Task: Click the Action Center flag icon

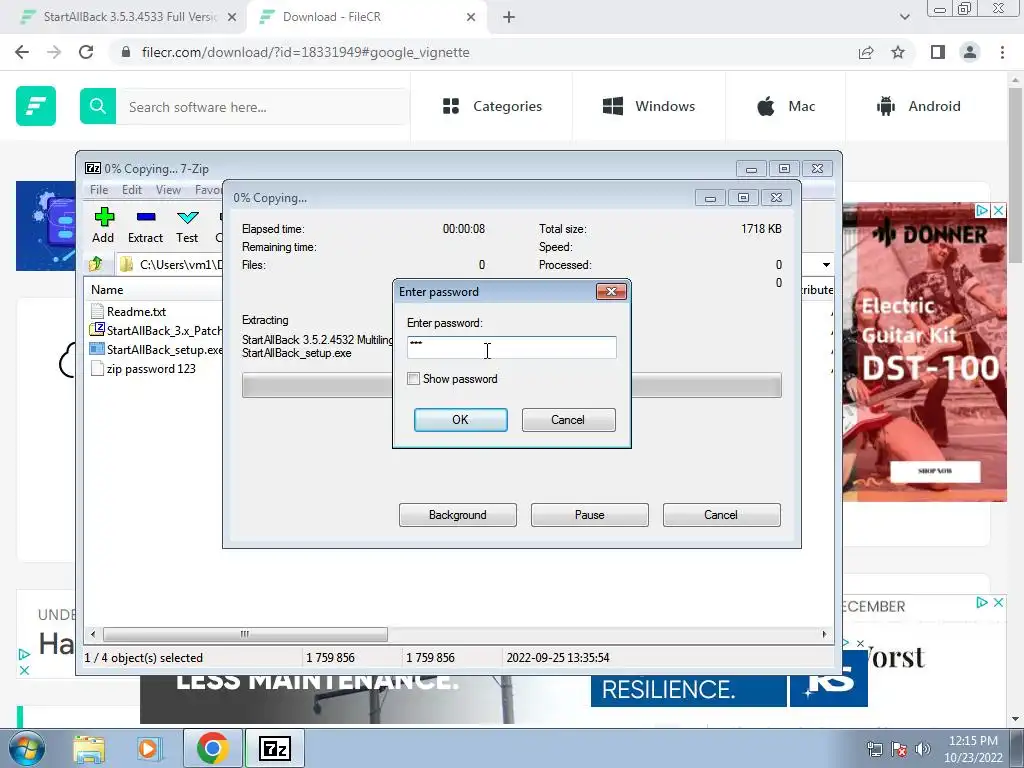Action: pyautogui.click(x=899, y=749)
